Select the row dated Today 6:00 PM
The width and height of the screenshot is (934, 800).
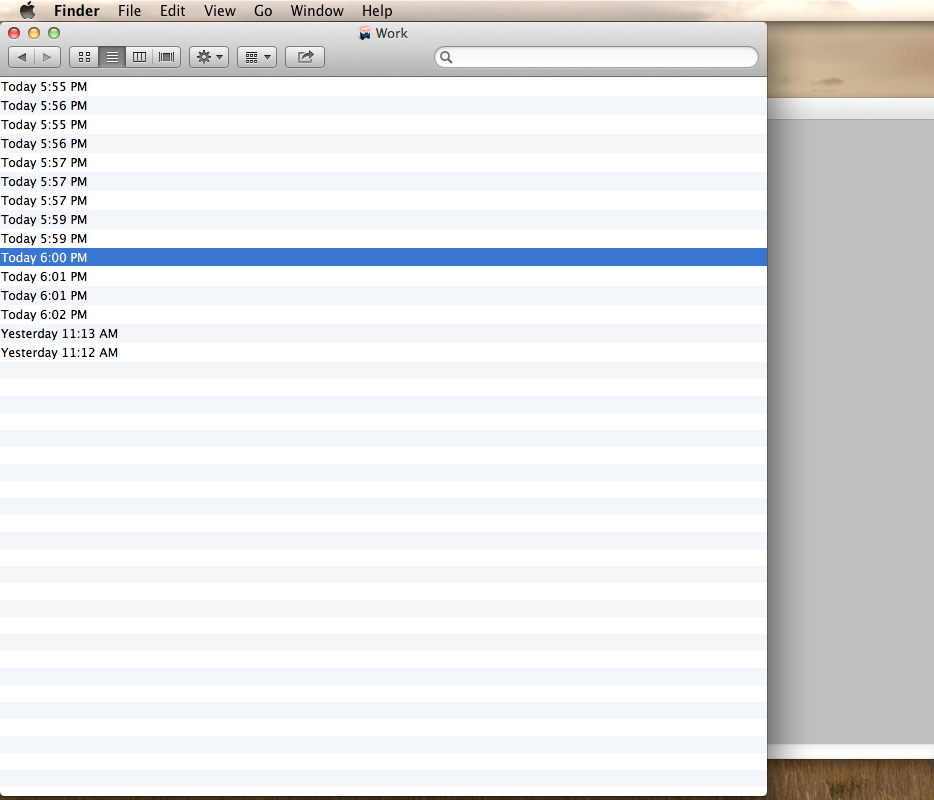point(383,257)
